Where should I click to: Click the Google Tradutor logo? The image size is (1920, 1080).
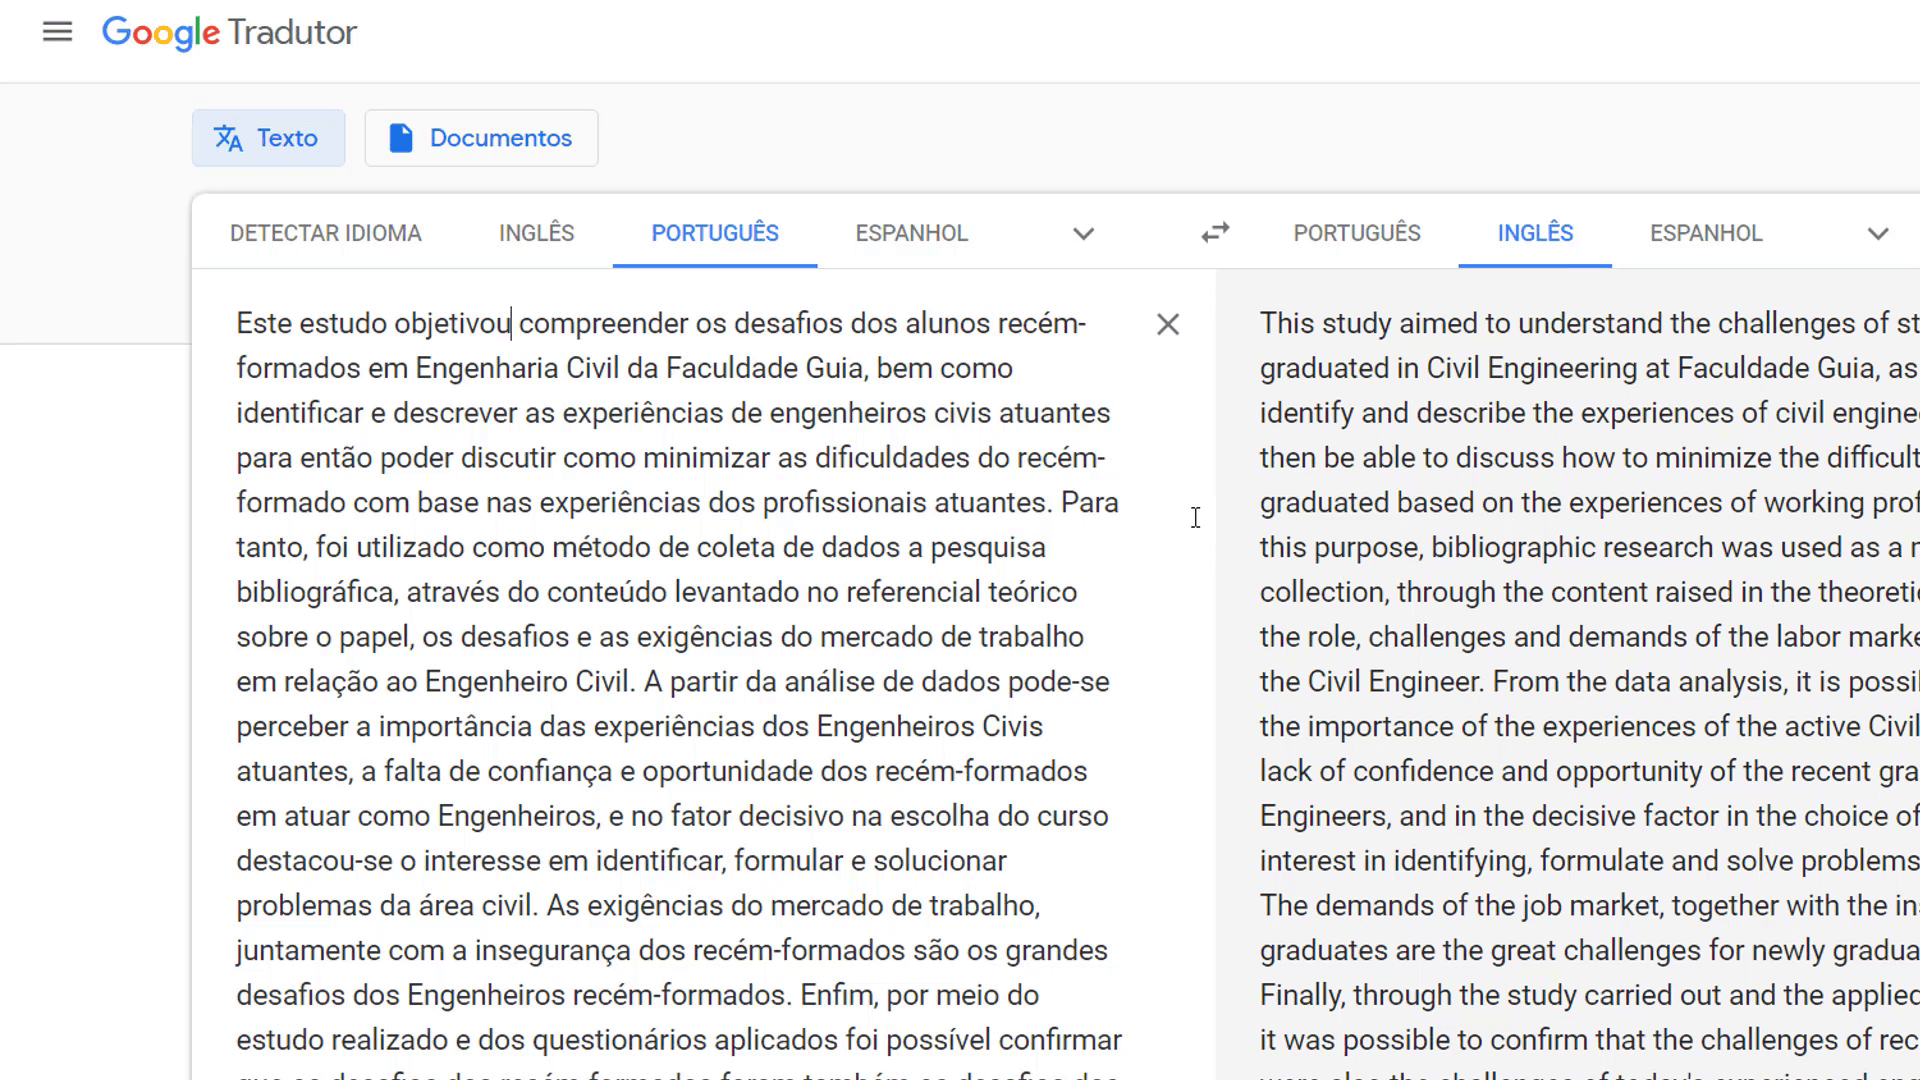pos(228,32)
